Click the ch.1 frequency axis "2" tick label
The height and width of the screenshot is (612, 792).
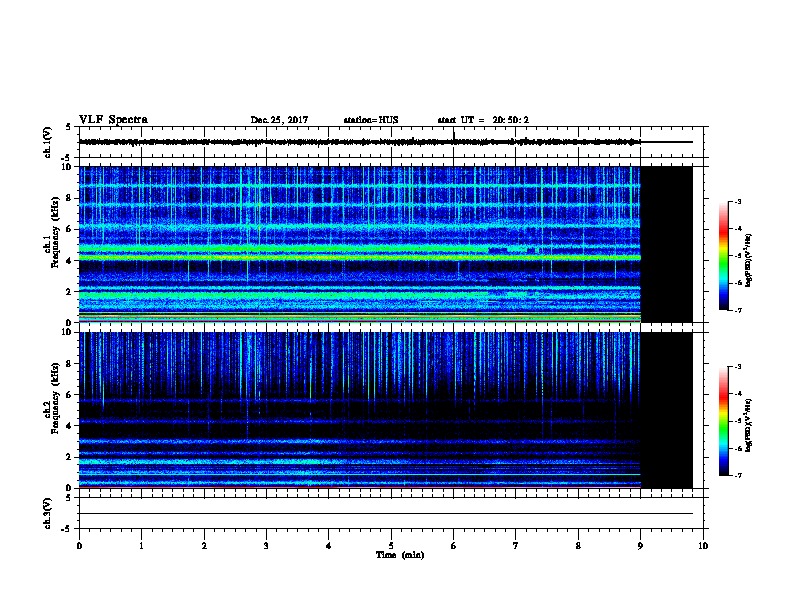coord(70,292)
